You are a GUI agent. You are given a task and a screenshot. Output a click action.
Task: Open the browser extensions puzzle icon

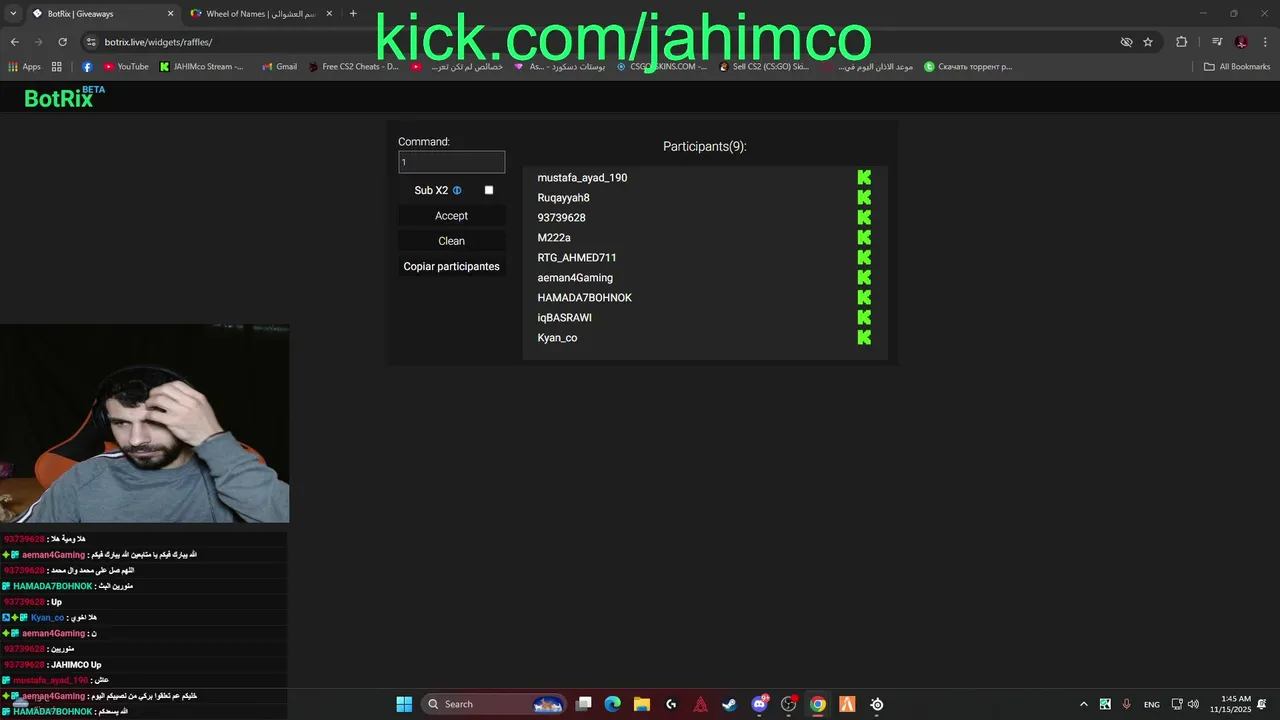1182,42
